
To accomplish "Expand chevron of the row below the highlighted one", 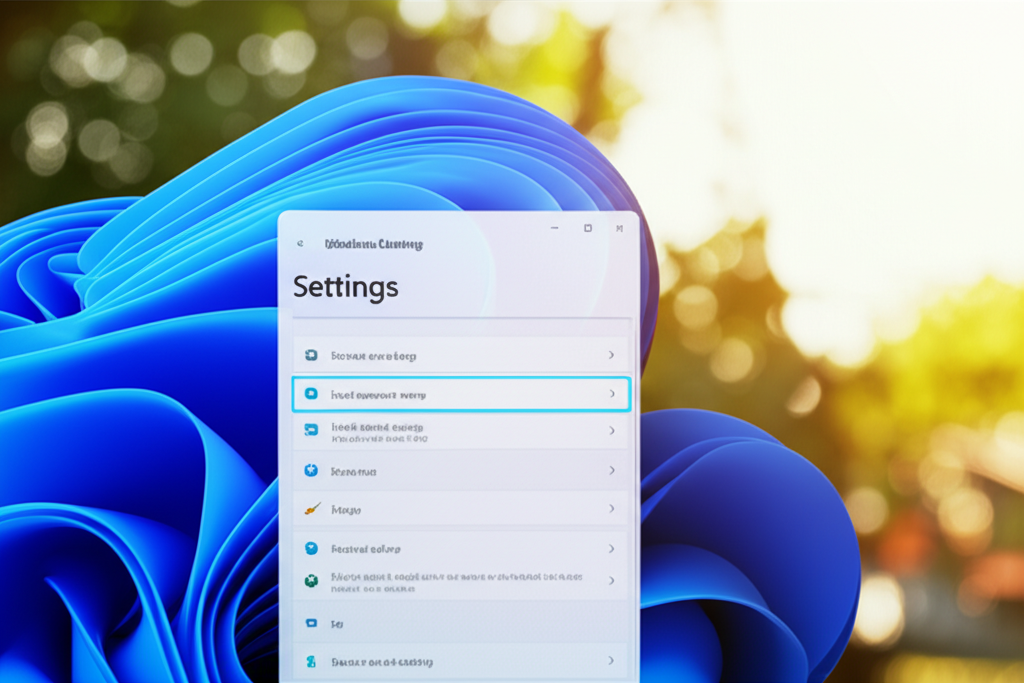I will 612,430.
